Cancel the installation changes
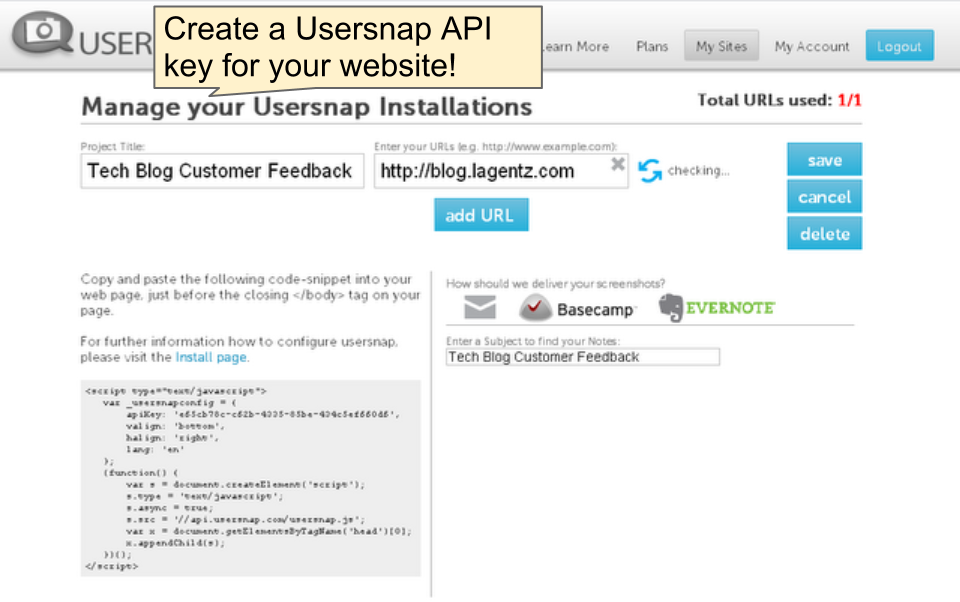 pos(825,197)
